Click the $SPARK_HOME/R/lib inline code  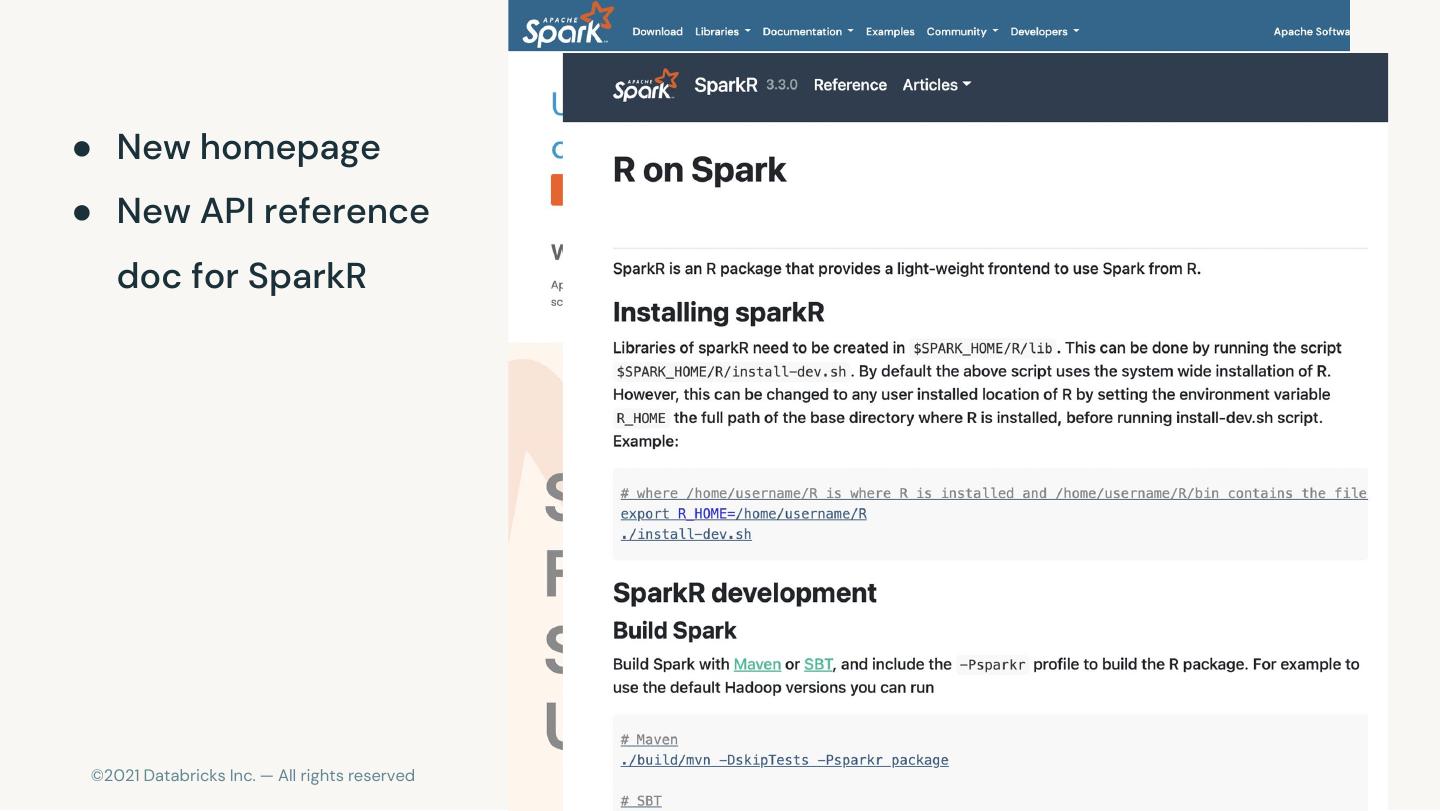982,348
